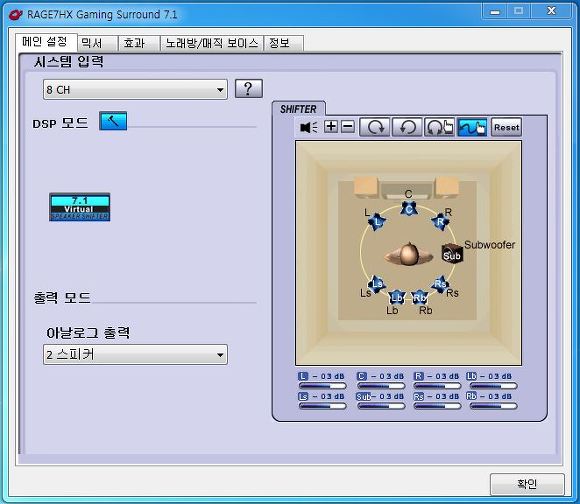The width and height of the screenshot is (580, 504).
Task: Click the Ls channel label badge above sliders
Action: pos(303,396)
